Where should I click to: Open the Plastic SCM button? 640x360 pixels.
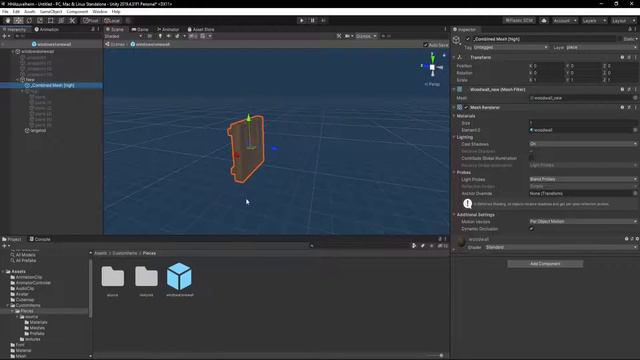click(519, 20)
